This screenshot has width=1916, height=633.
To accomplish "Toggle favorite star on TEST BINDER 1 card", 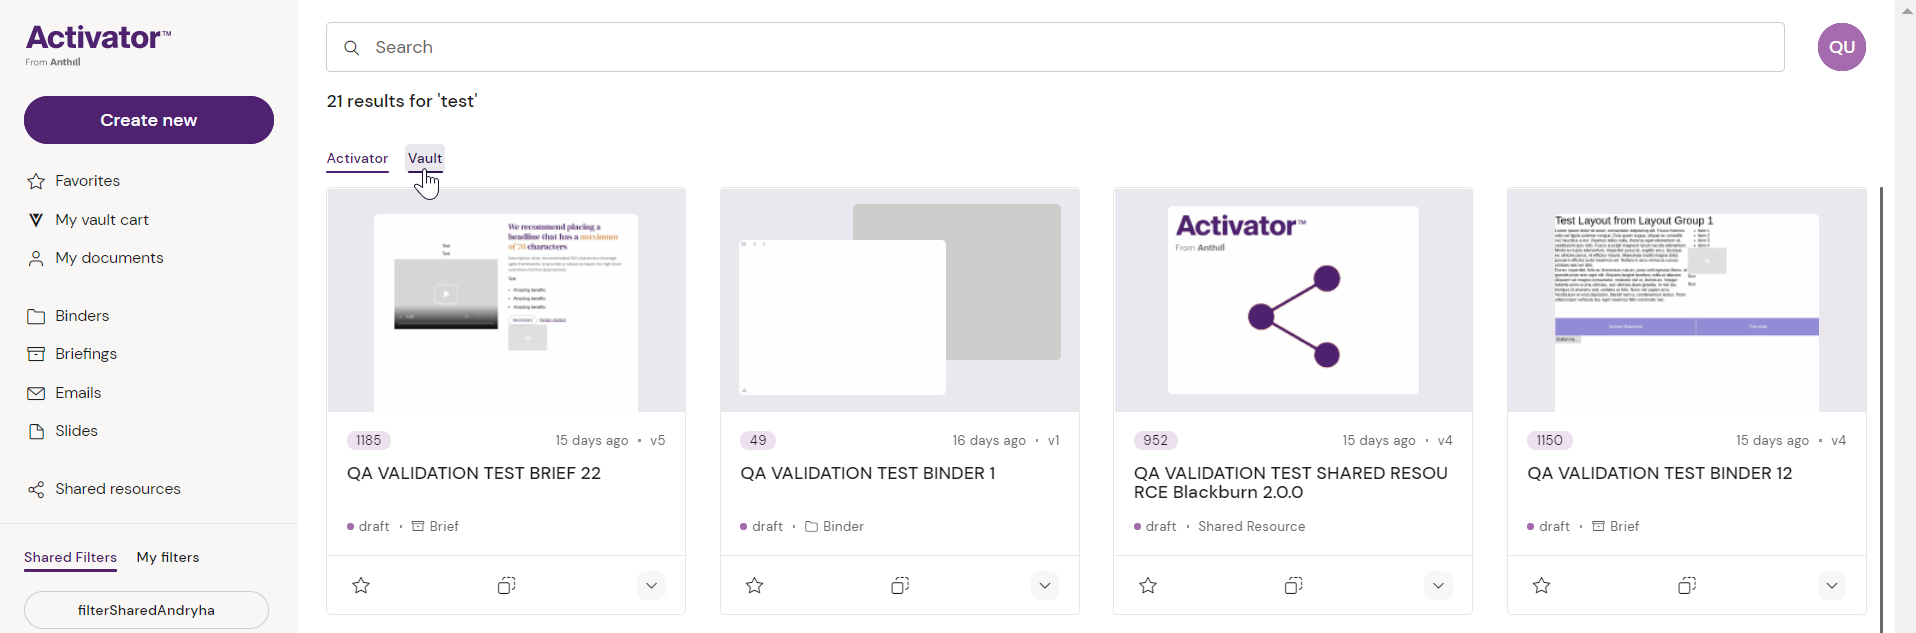I will coord(755,585).
